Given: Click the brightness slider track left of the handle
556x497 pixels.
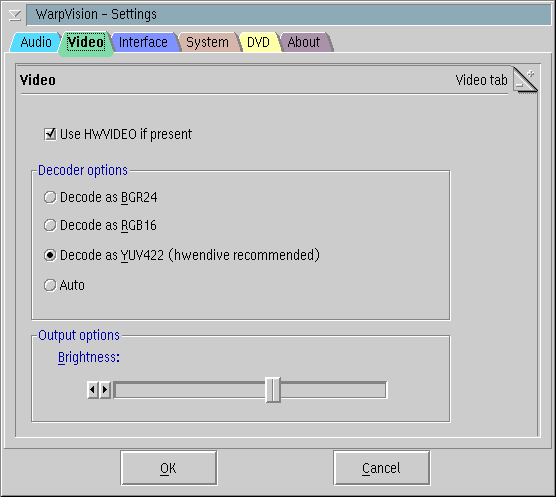Looking at the screenshot, I should tap(190, 390).
